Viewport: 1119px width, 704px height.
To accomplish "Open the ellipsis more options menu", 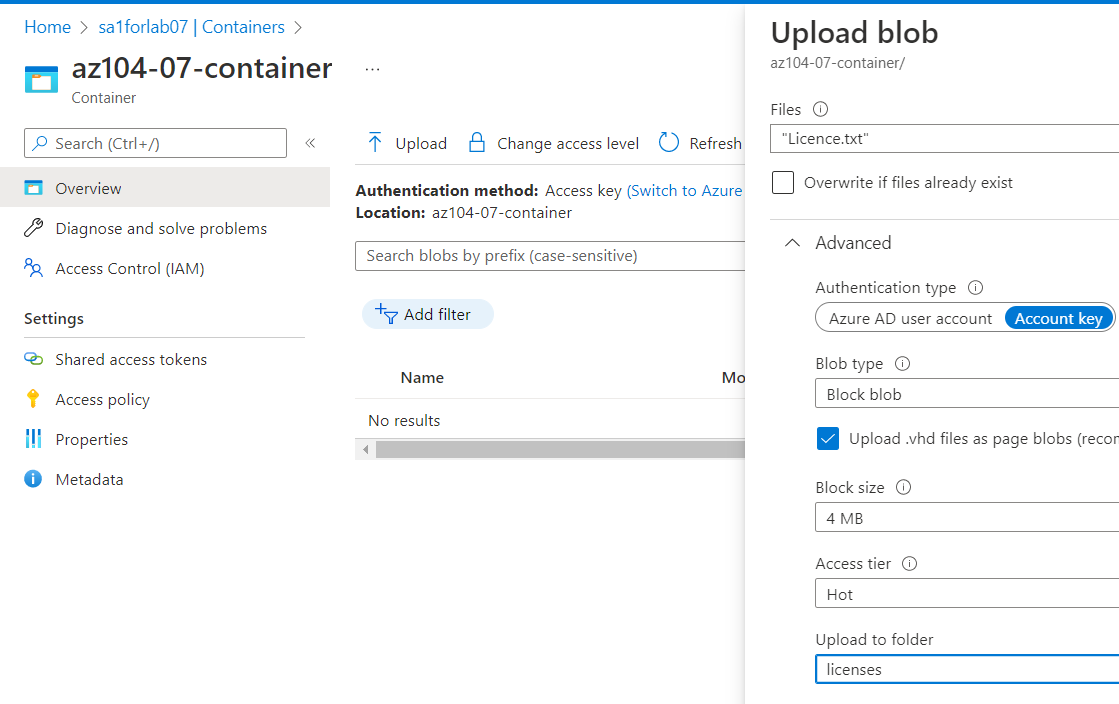I will (x=373, y=69).
